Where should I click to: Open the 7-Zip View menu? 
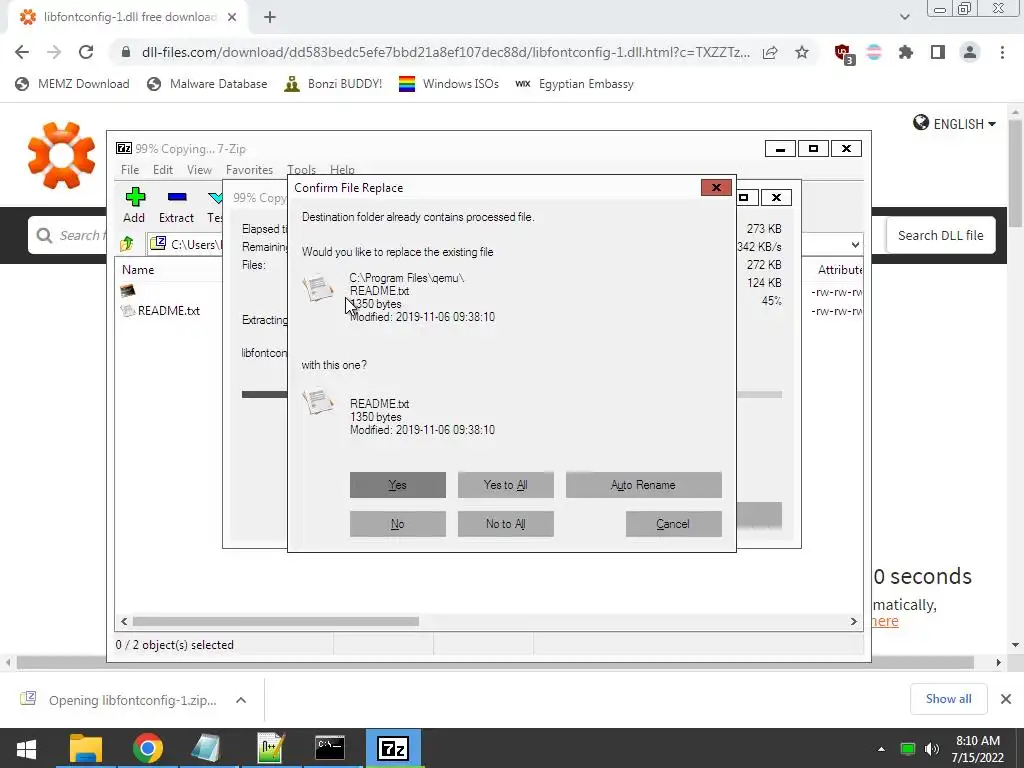[199, 170]
